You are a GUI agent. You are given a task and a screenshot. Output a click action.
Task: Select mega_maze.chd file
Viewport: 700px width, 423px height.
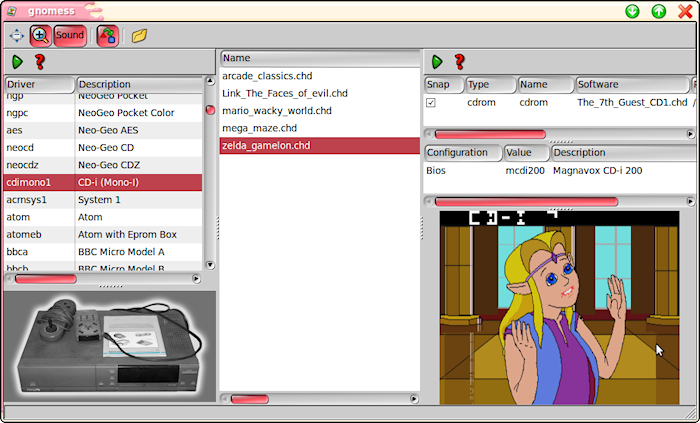(x=320, y=128)
